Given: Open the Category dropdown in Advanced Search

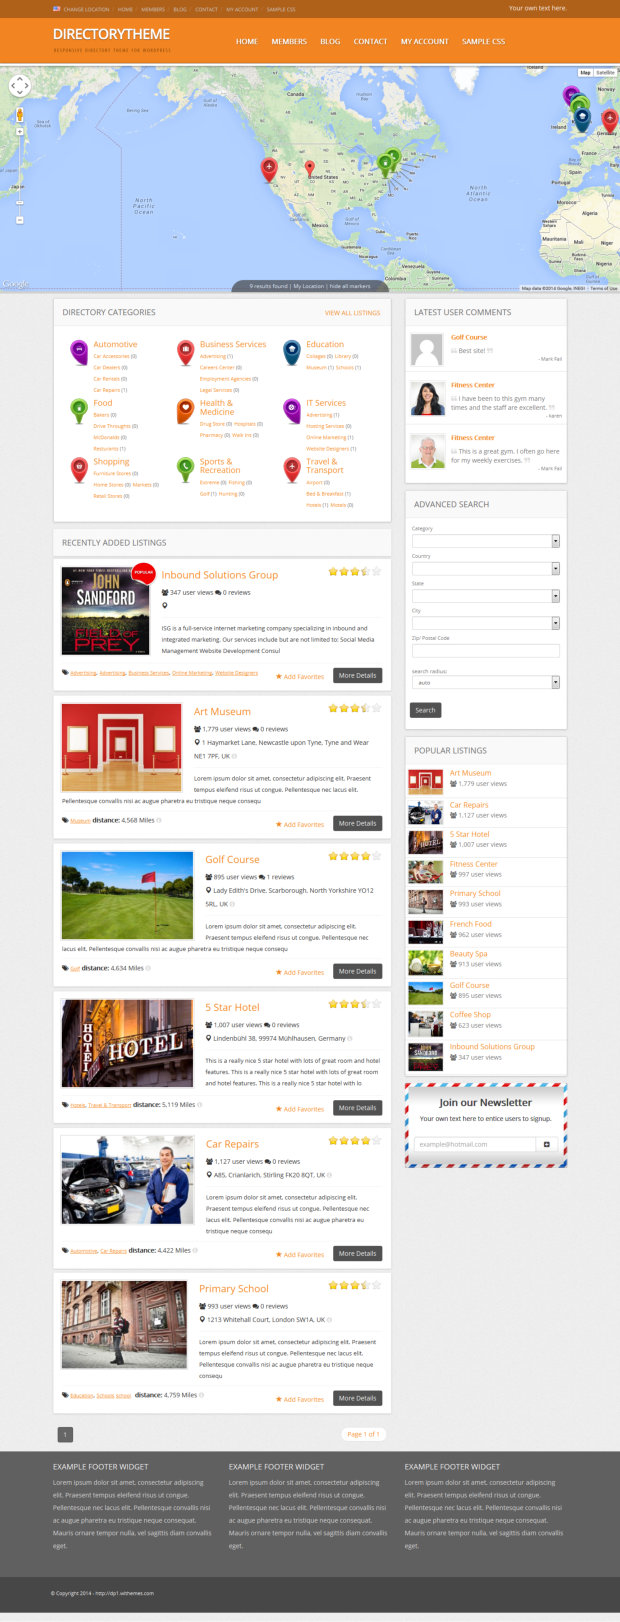Looking at the screenshot, I should point(485,541).
